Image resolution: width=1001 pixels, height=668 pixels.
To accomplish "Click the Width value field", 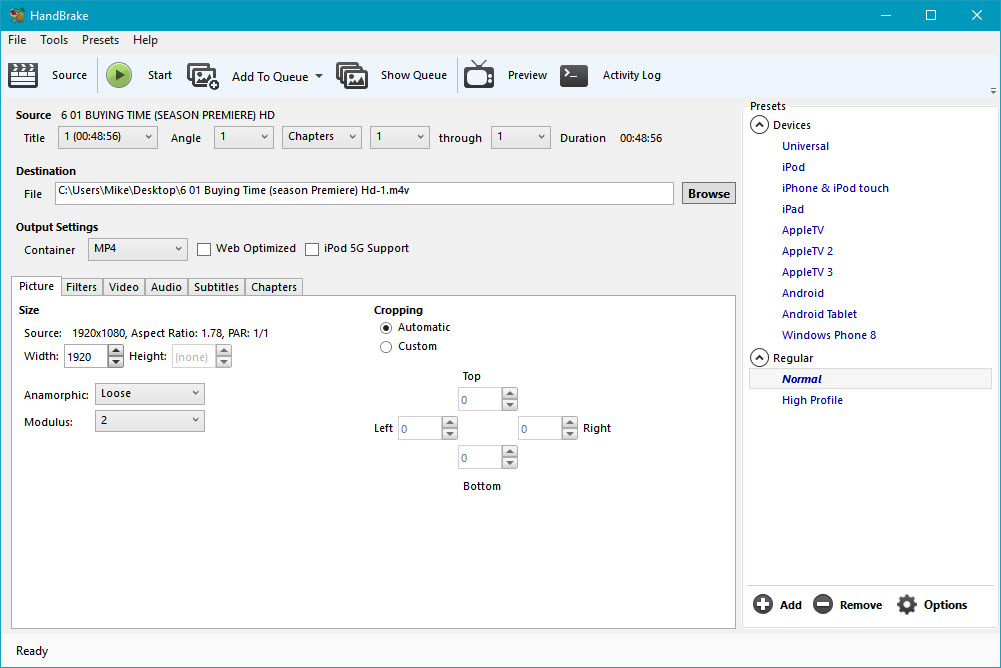I will [86, 356].
